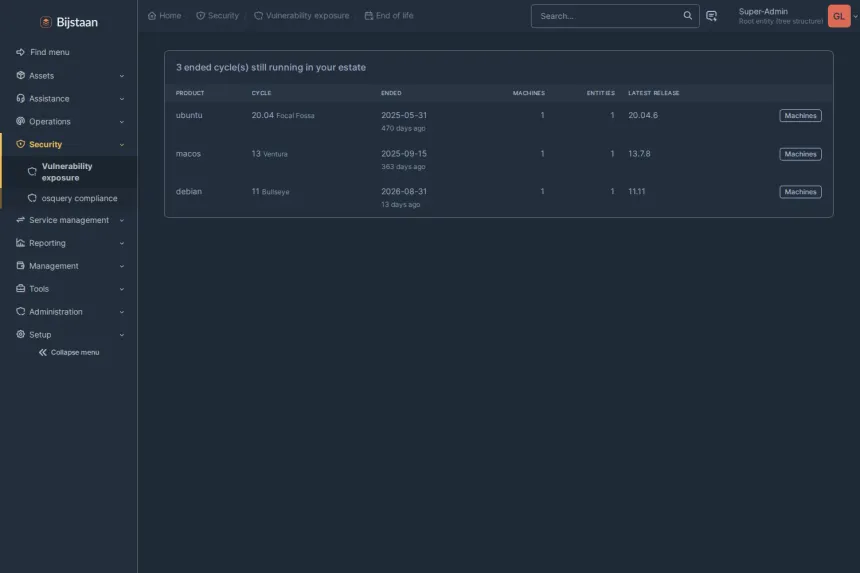Click the GL user avatar
The height and width of the screenshot is (573, 860).
click(x=839, y=16)
